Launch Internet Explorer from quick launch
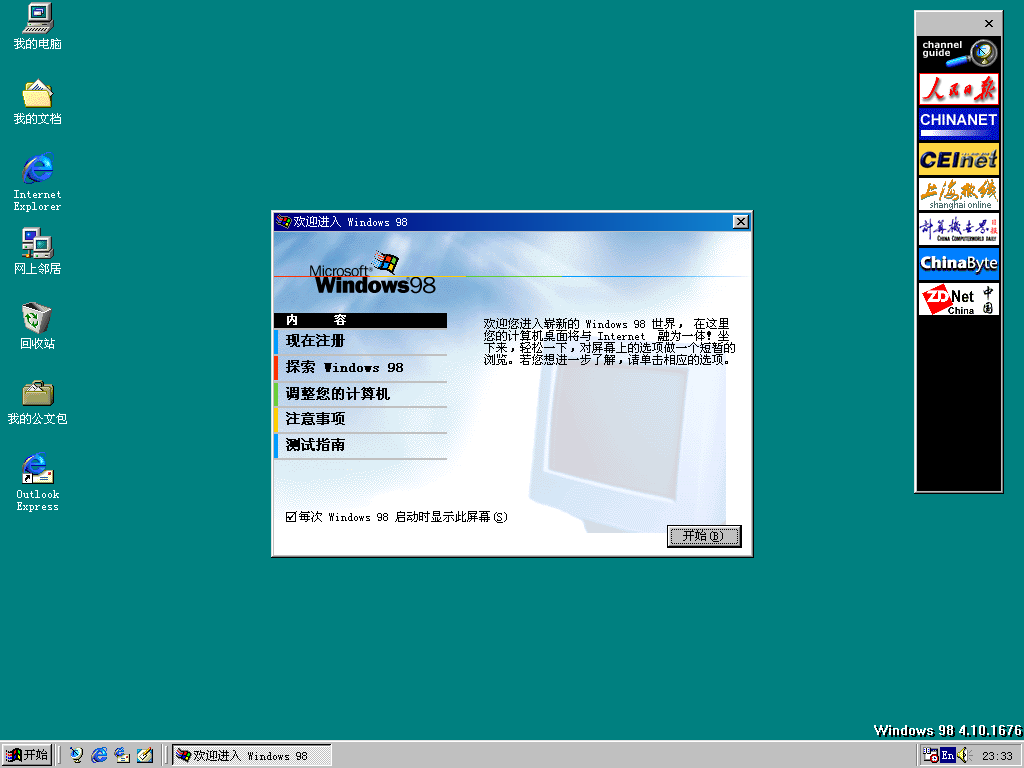 click(99, 755)
